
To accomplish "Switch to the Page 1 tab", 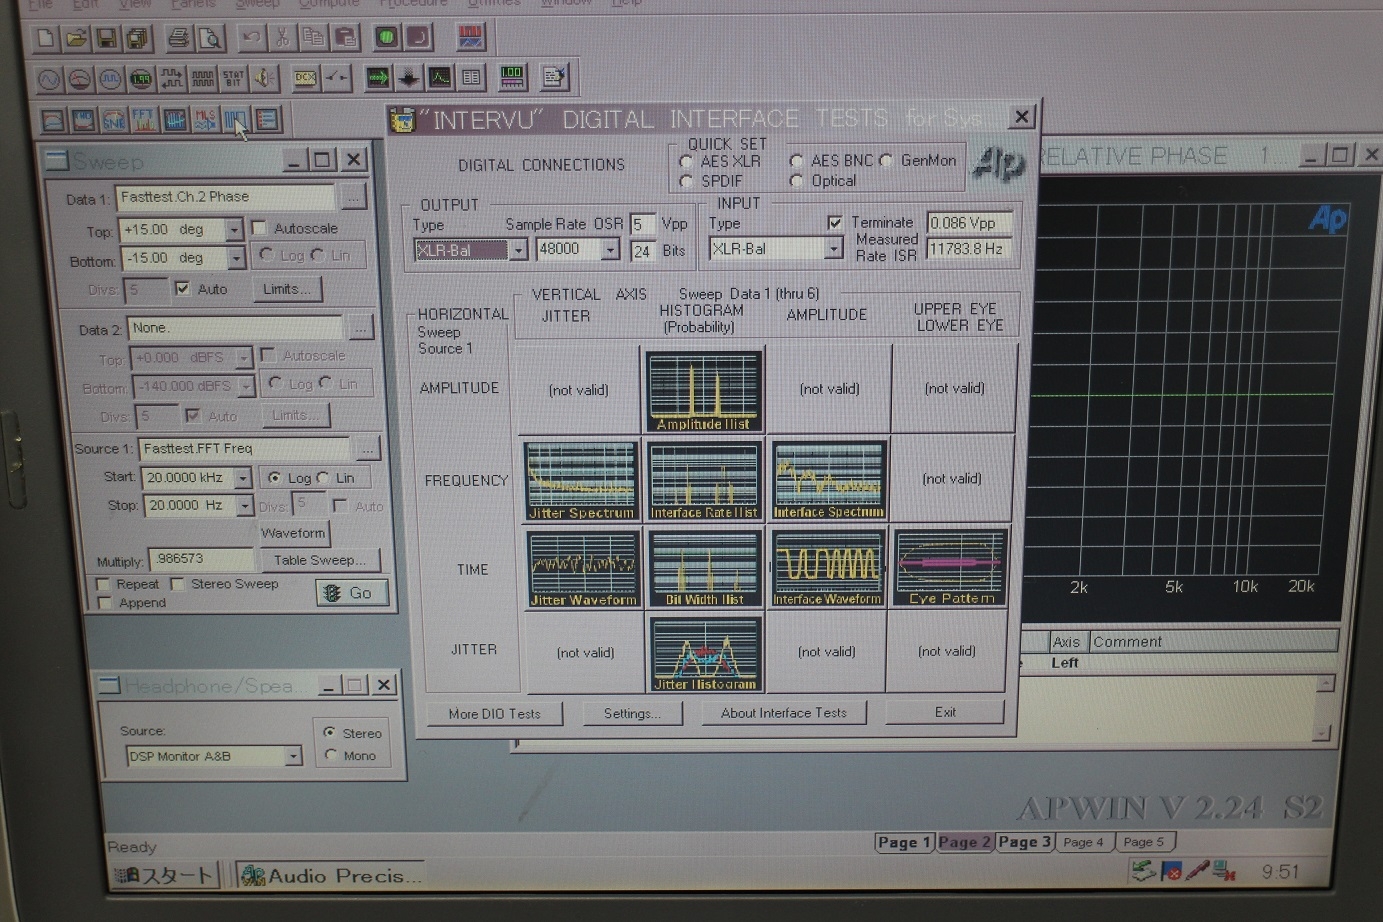I will pos(904,842).
